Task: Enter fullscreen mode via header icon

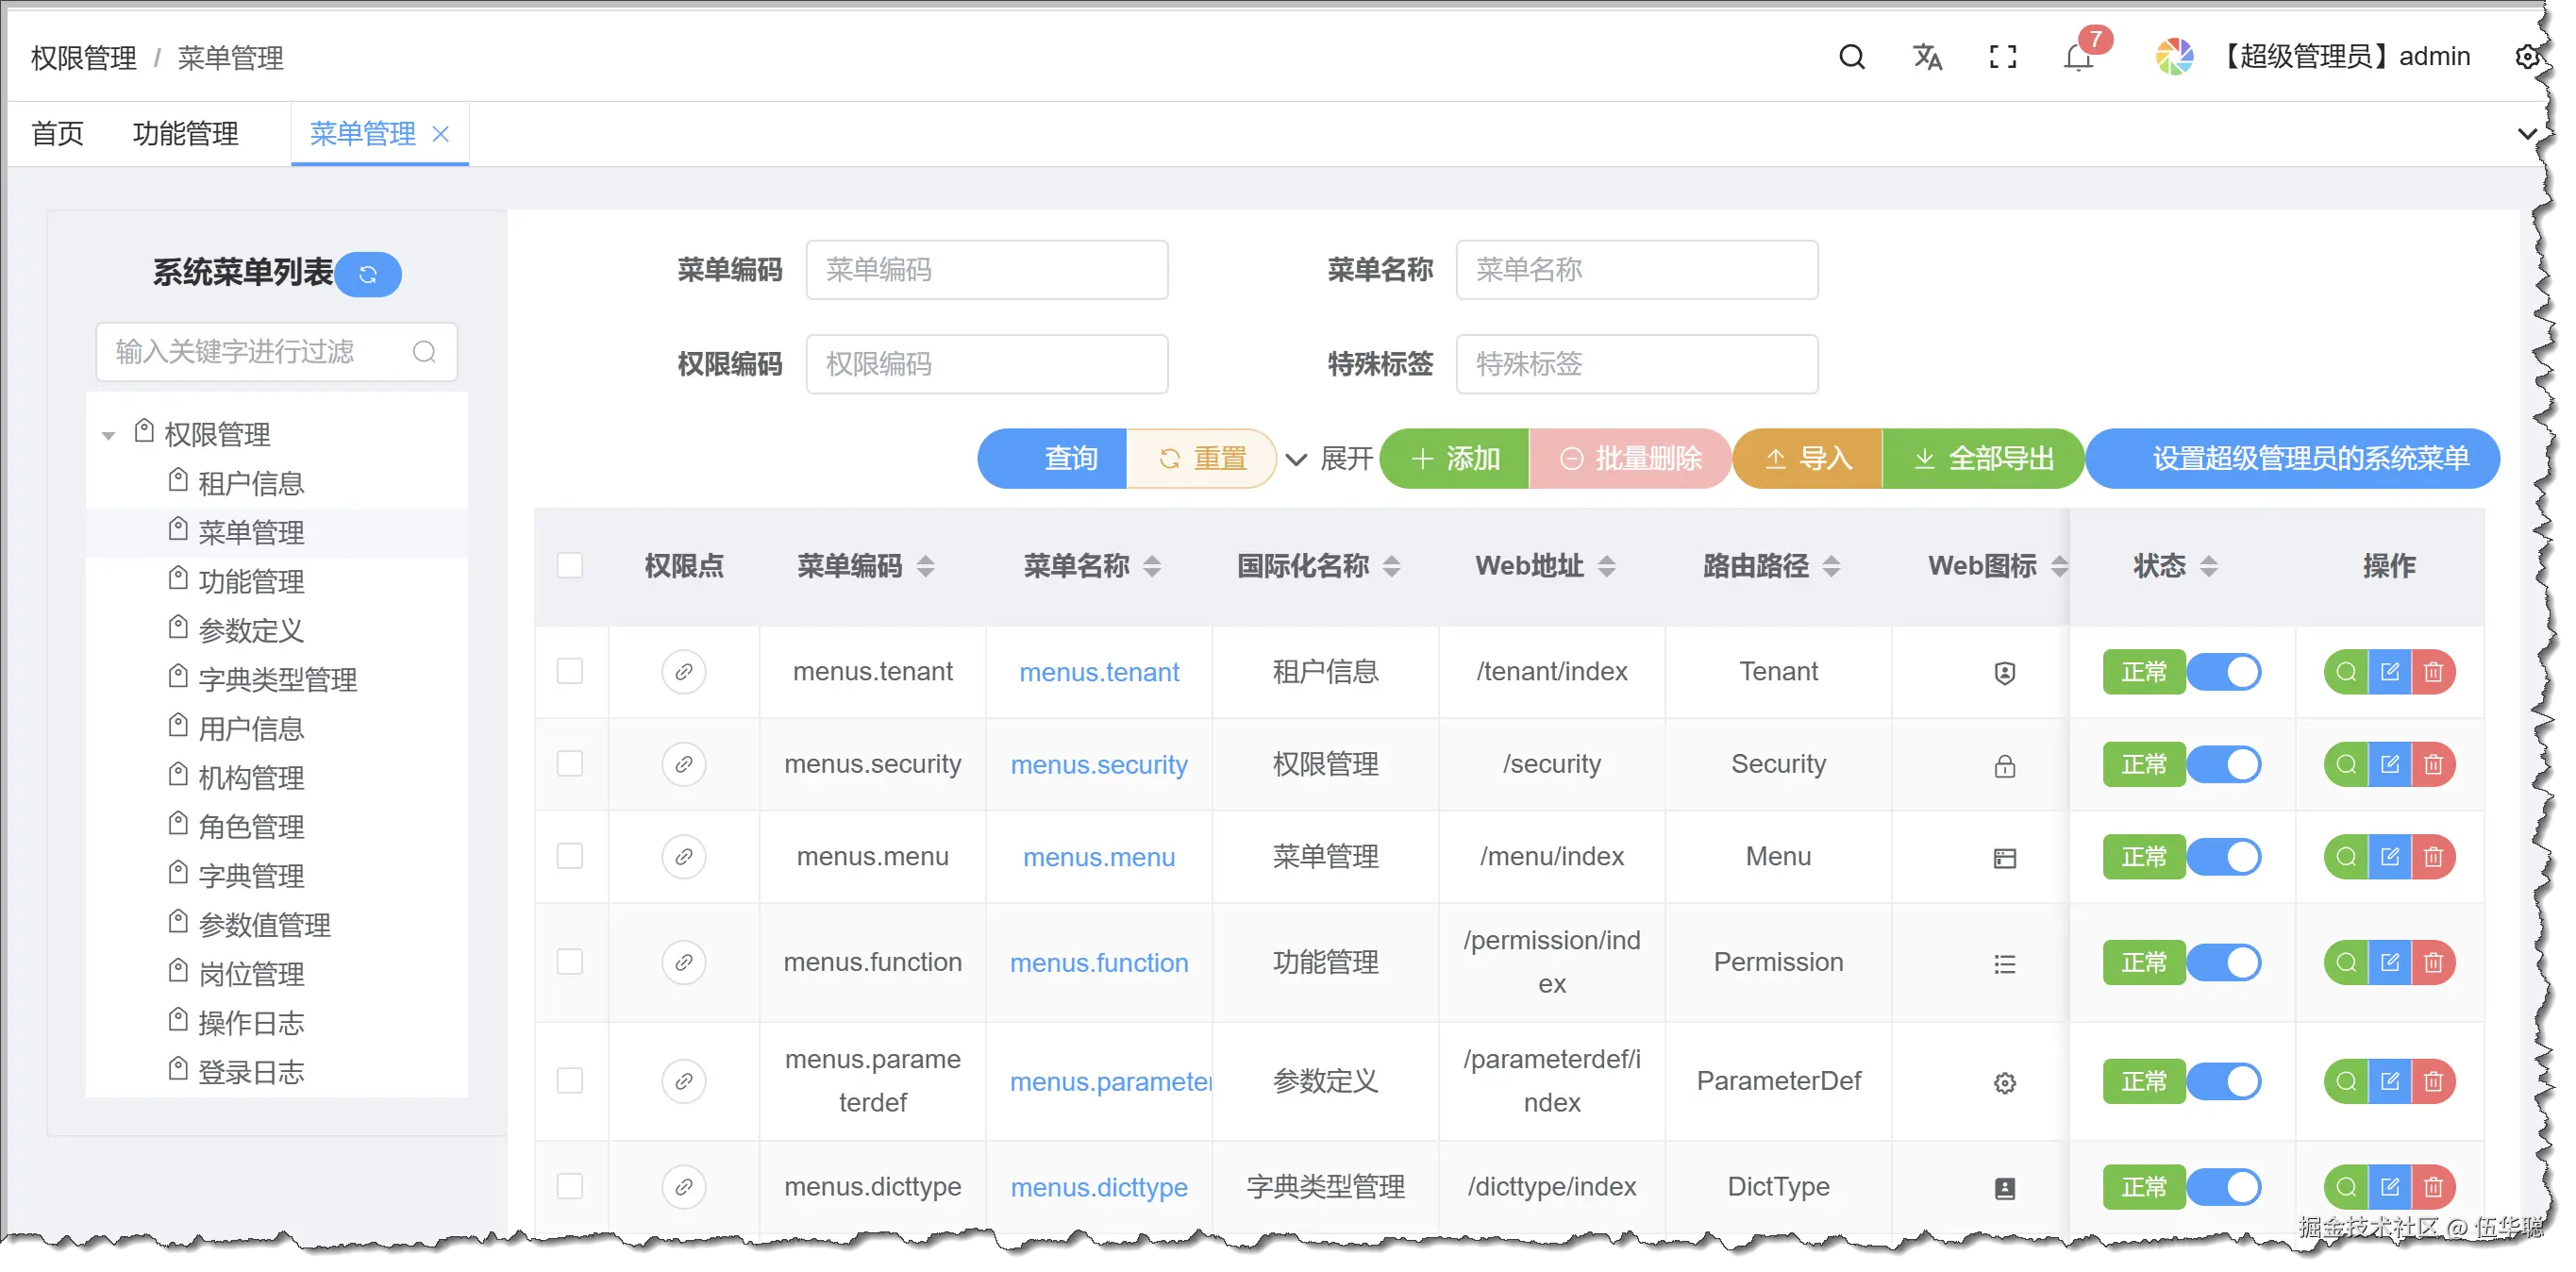Action: click(2002, 57)
